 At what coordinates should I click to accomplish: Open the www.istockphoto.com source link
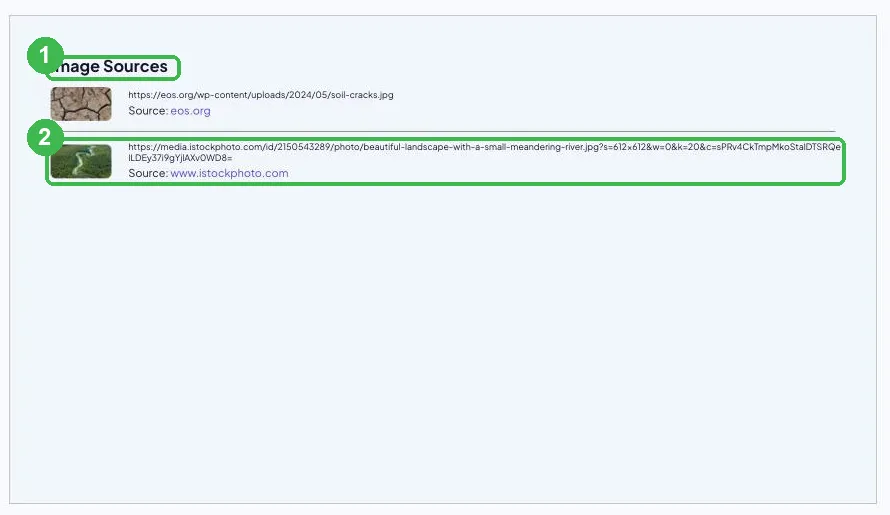click(229, 173)
